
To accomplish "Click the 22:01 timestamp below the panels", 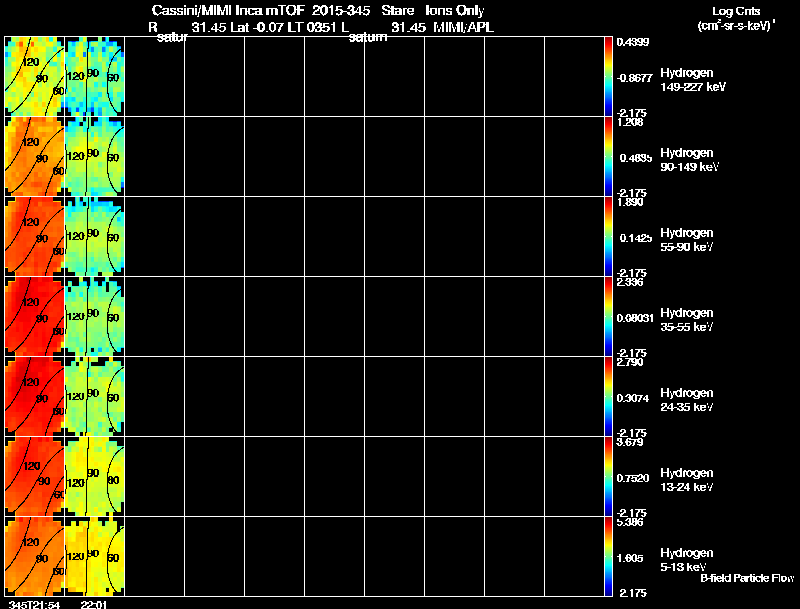I will click(94, 605).
